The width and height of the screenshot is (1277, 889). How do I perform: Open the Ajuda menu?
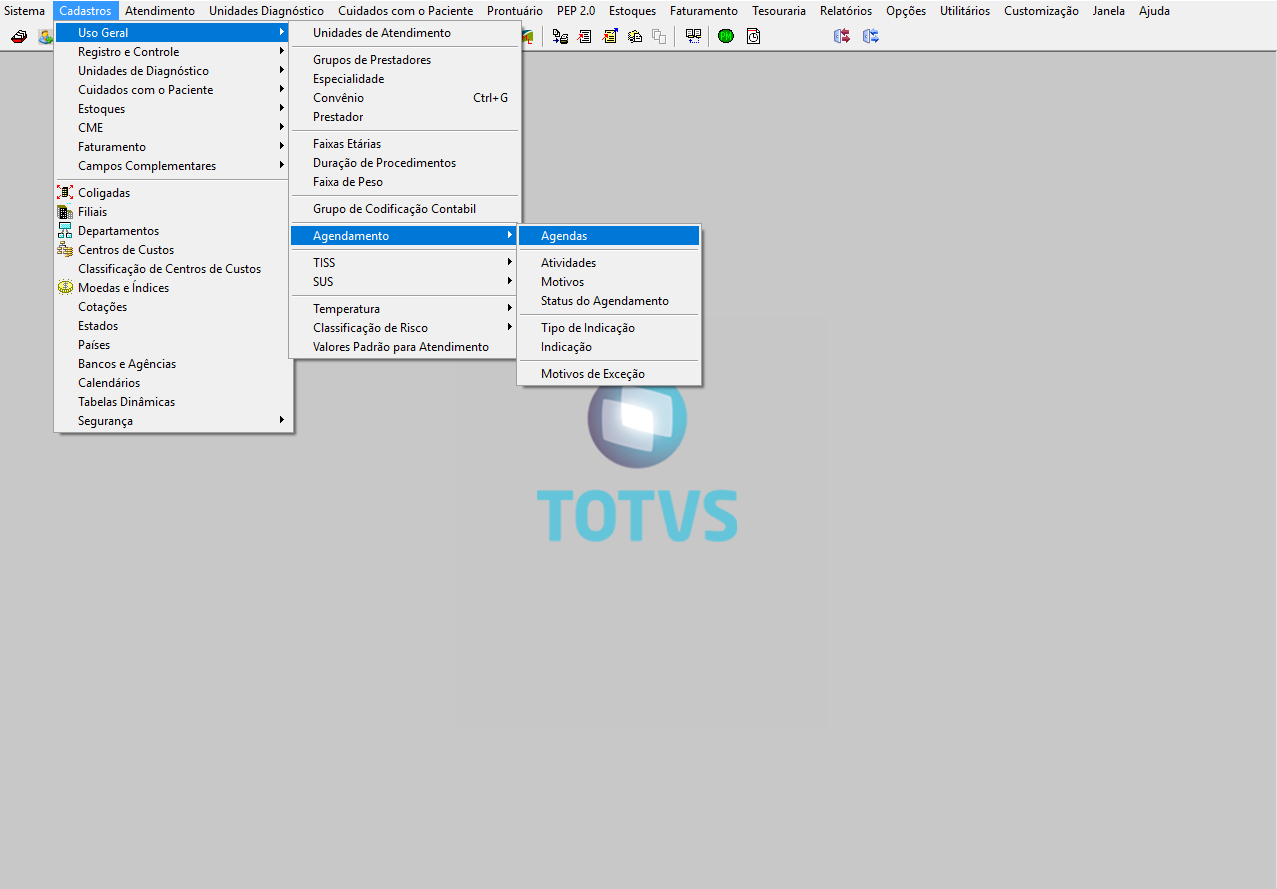point(1154,11)
